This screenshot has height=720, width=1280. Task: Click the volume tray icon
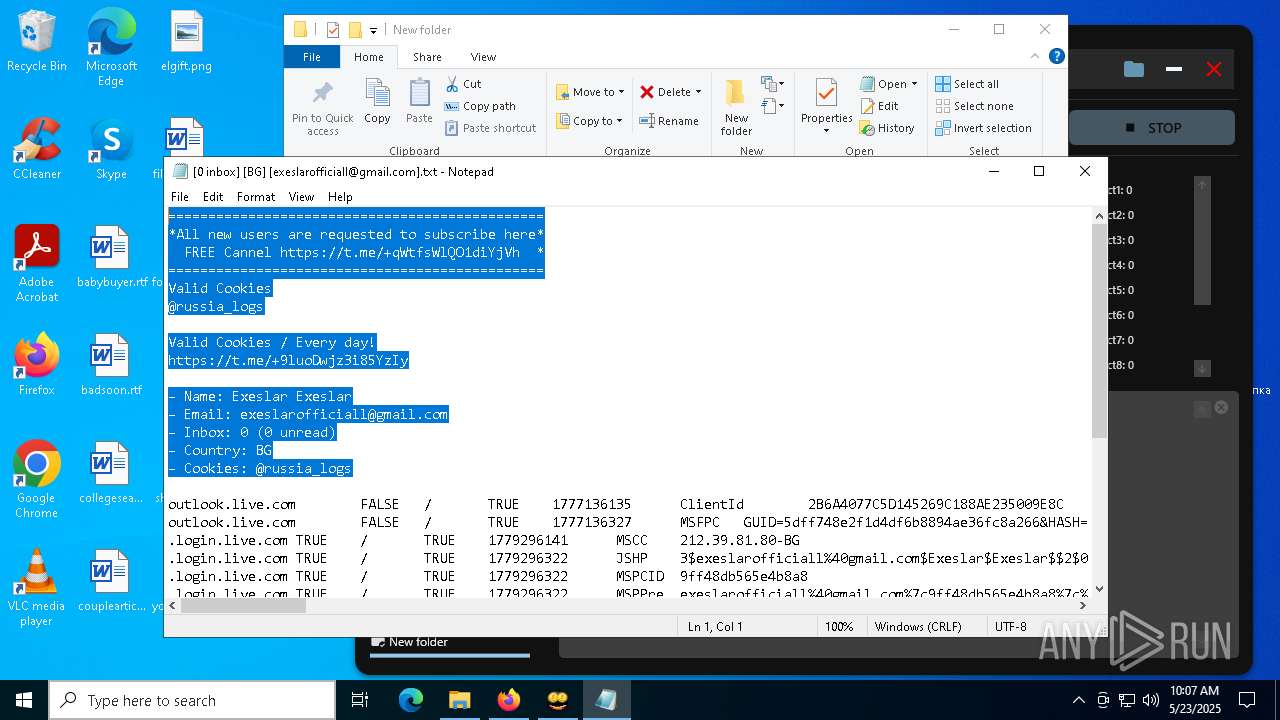coord(1150,700)
